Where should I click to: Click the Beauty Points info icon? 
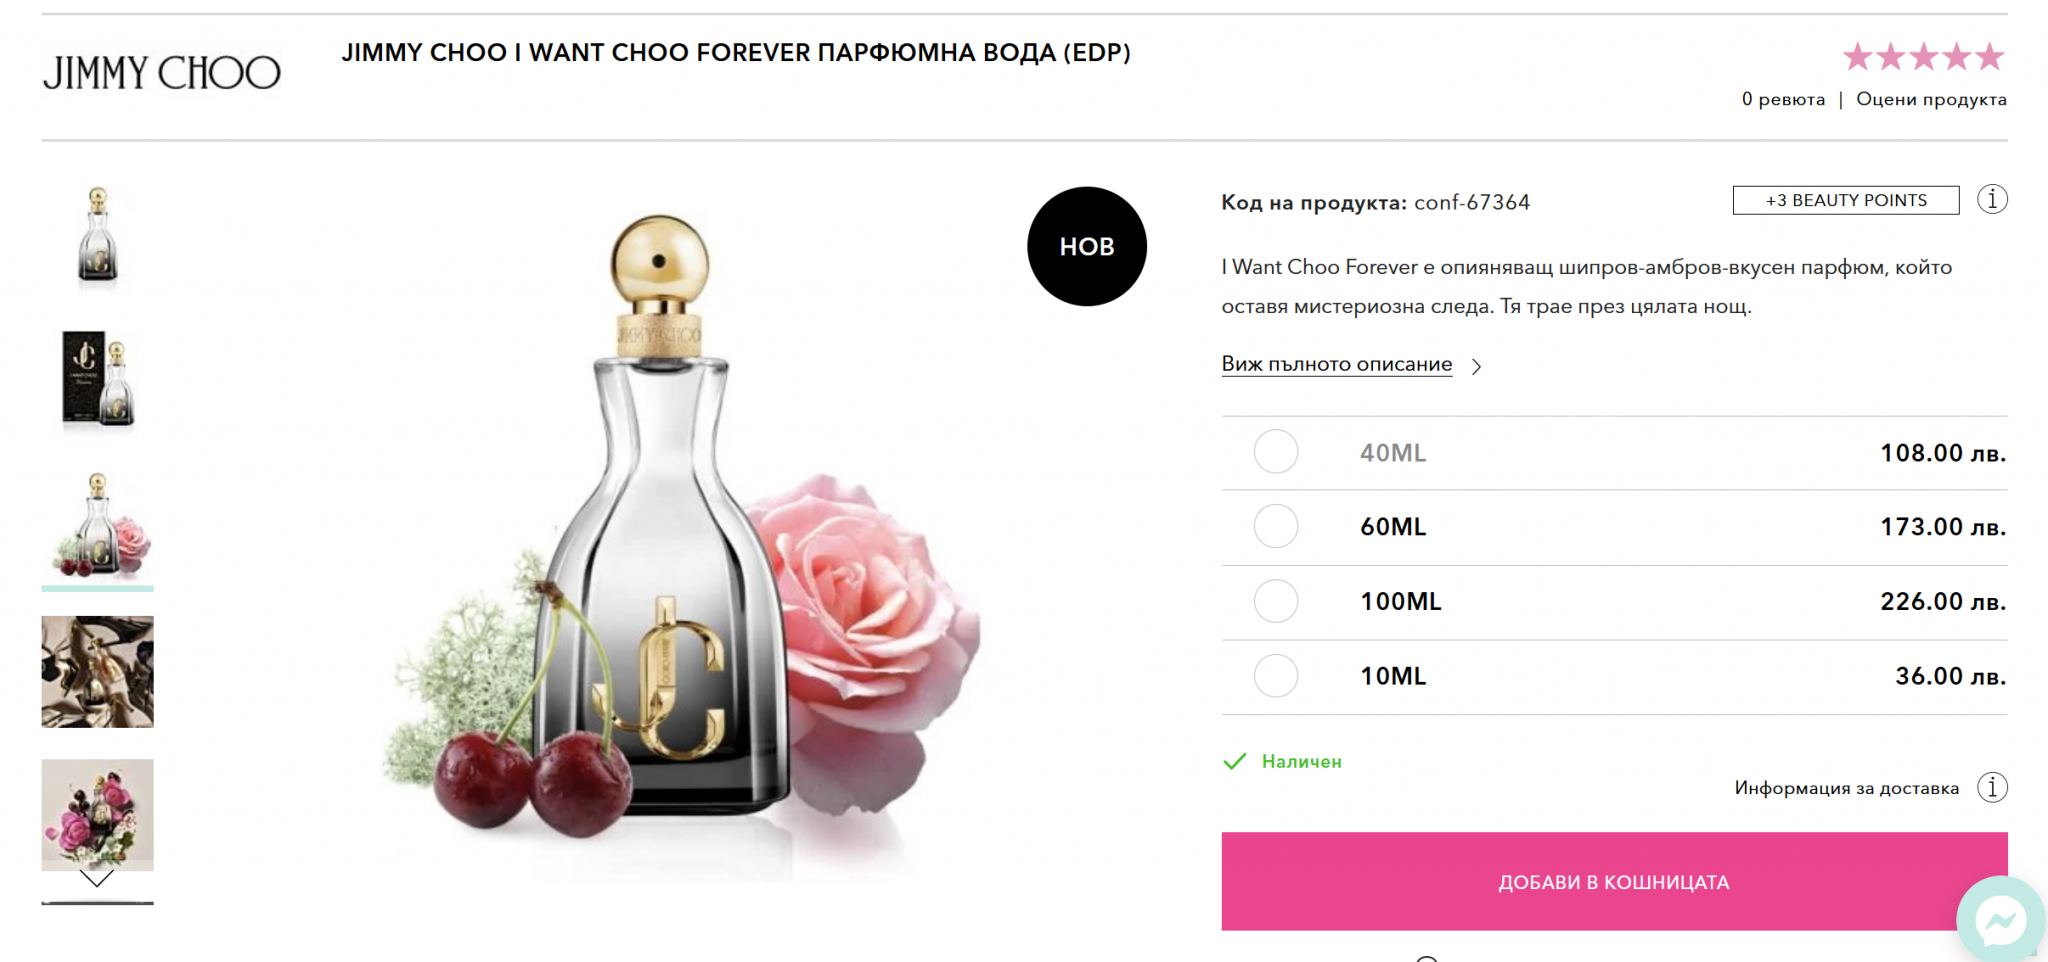click(x=1992, y=199)
